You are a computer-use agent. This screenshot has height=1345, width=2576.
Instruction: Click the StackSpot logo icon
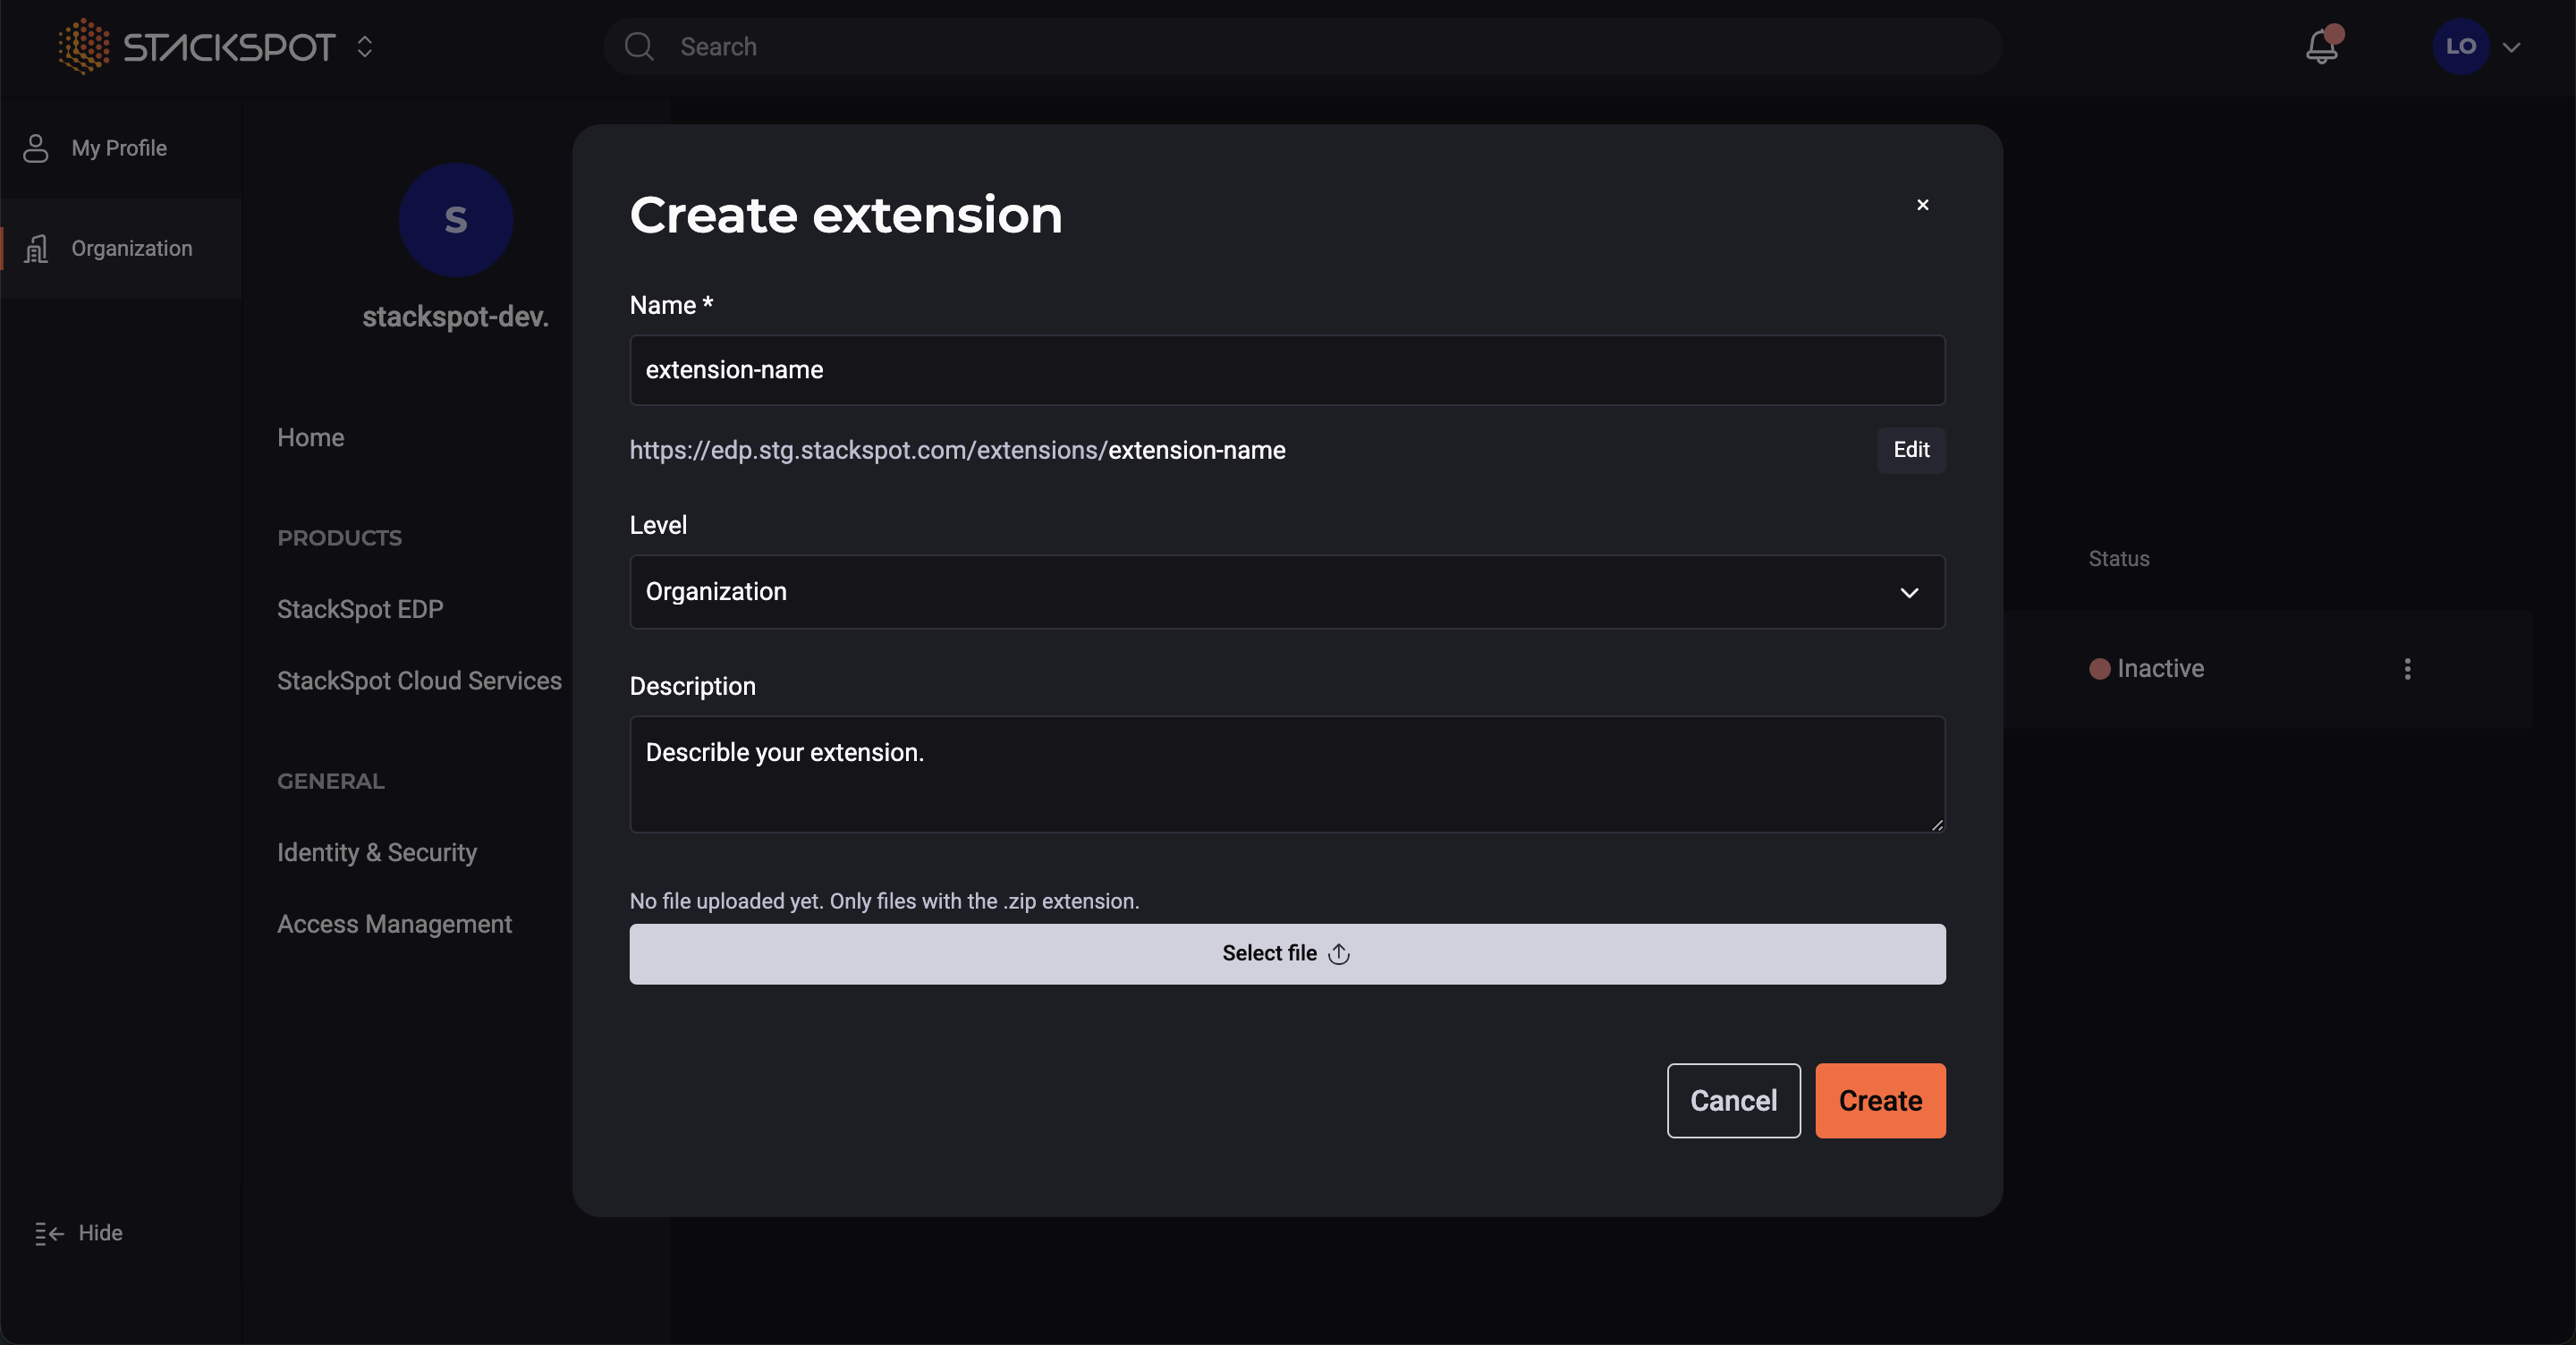coord(84,46)
